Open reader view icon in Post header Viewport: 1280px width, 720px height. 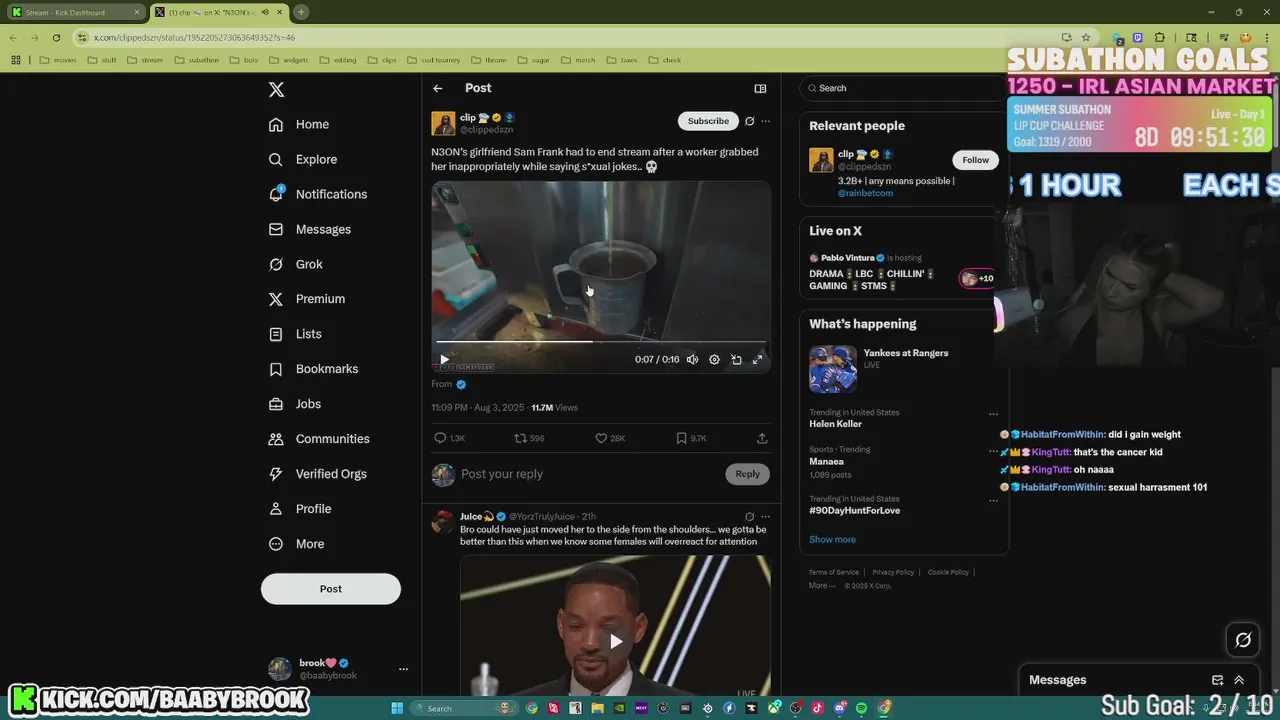(x=760, y=88)
